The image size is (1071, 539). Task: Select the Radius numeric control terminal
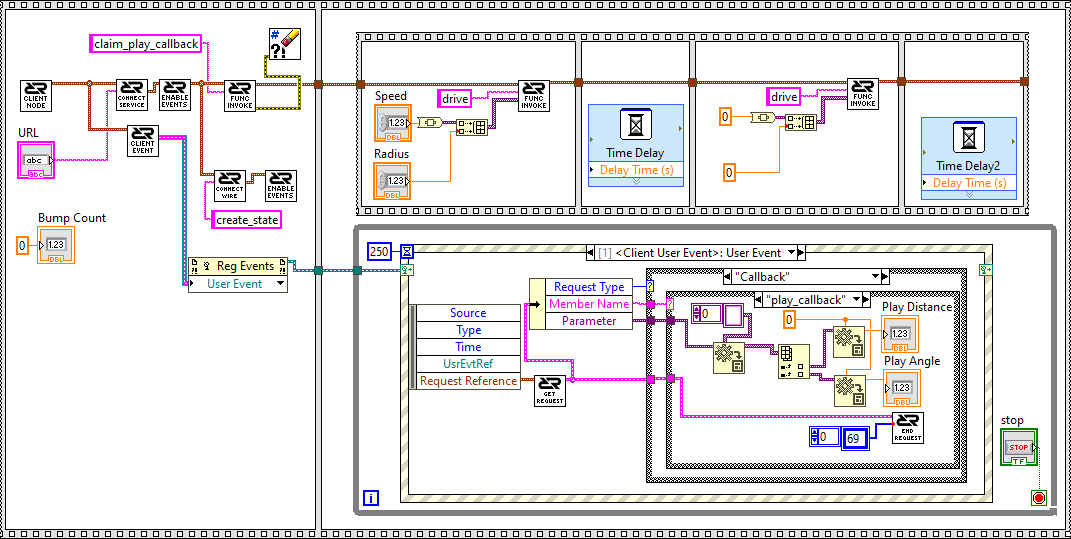point(393,181)
